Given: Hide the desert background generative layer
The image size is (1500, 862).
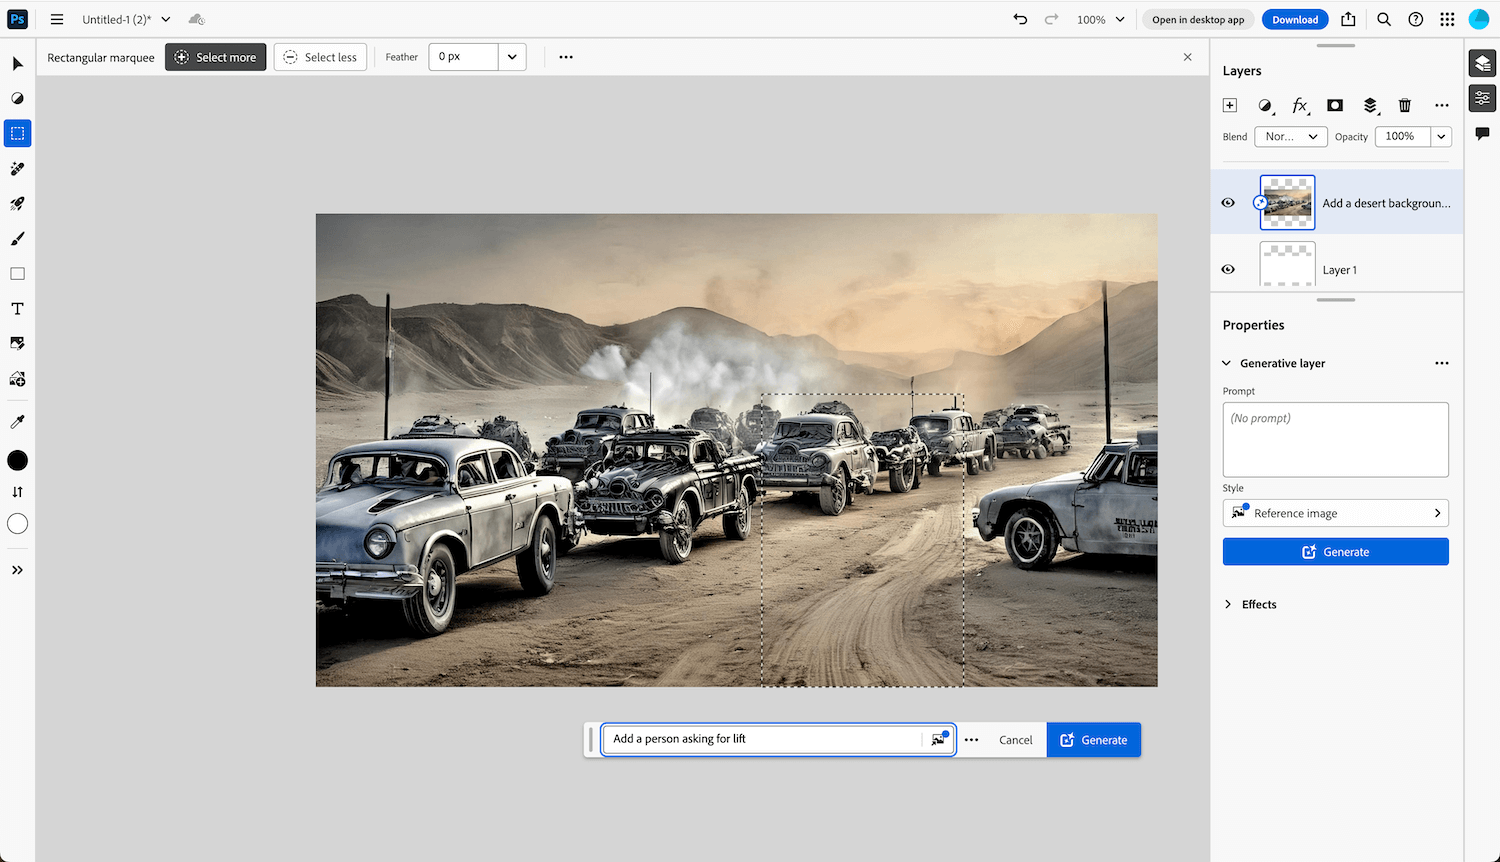Looking at the screenshot, I should 1228,203.
